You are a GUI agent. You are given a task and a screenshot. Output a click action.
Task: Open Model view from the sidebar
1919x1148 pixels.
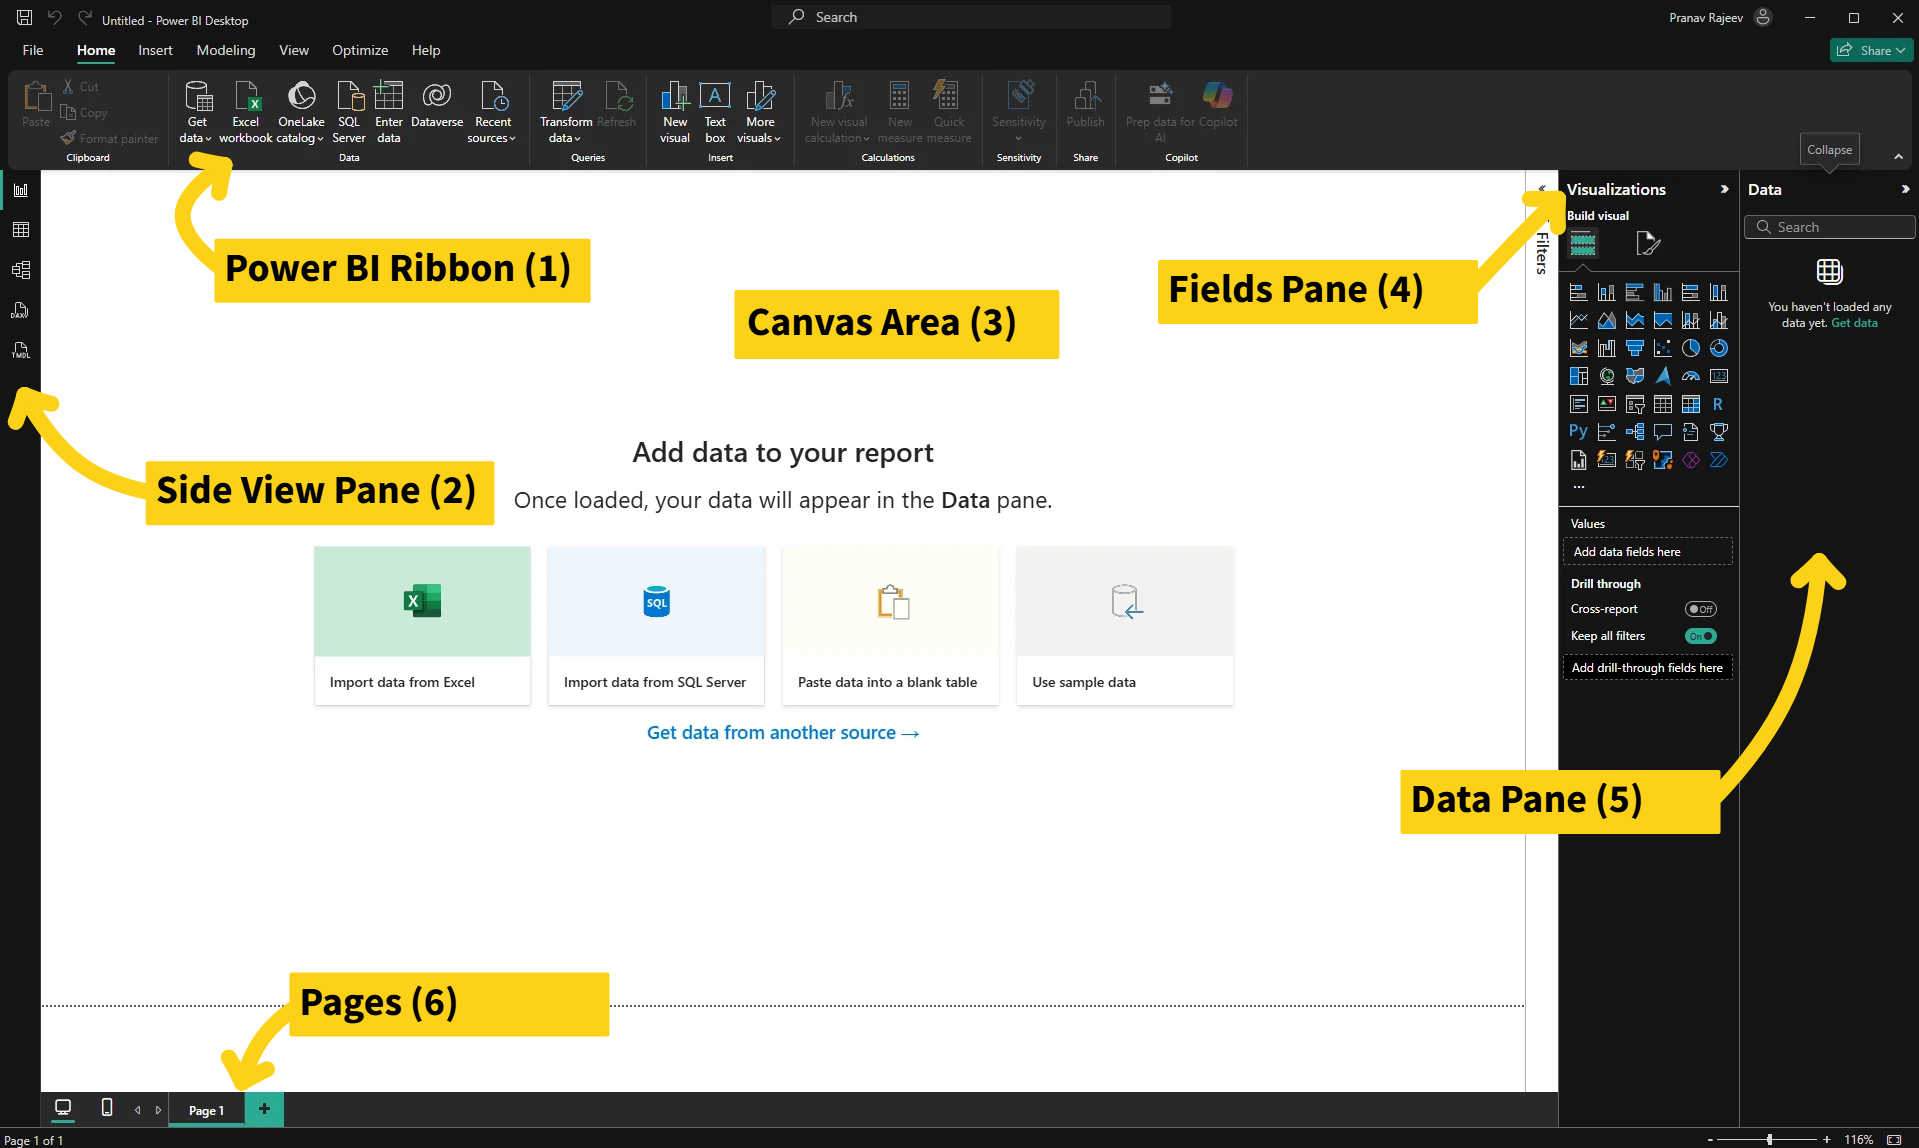(x=20, y=270)
